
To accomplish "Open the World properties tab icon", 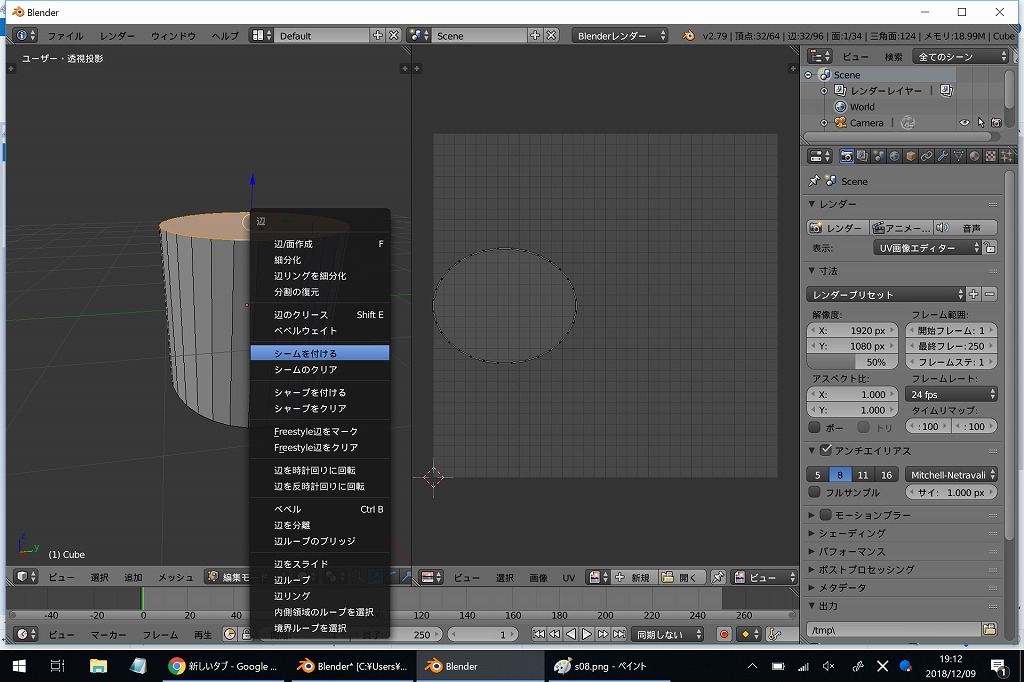I will coord(894,156).
